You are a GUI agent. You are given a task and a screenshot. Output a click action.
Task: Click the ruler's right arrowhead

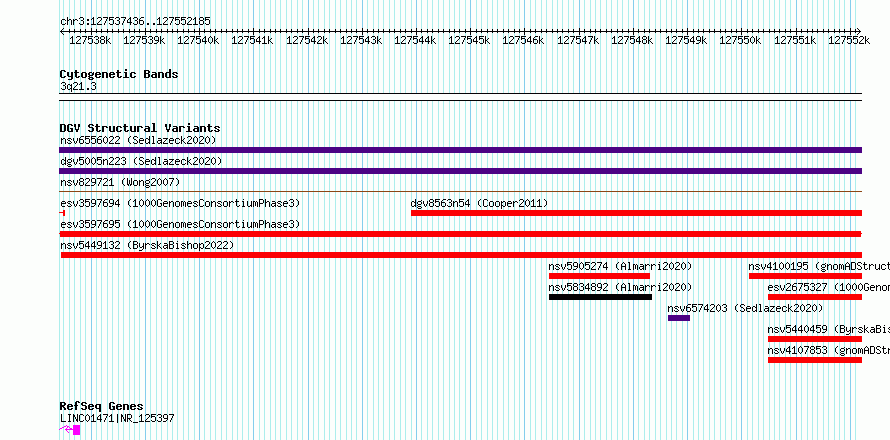858,31
